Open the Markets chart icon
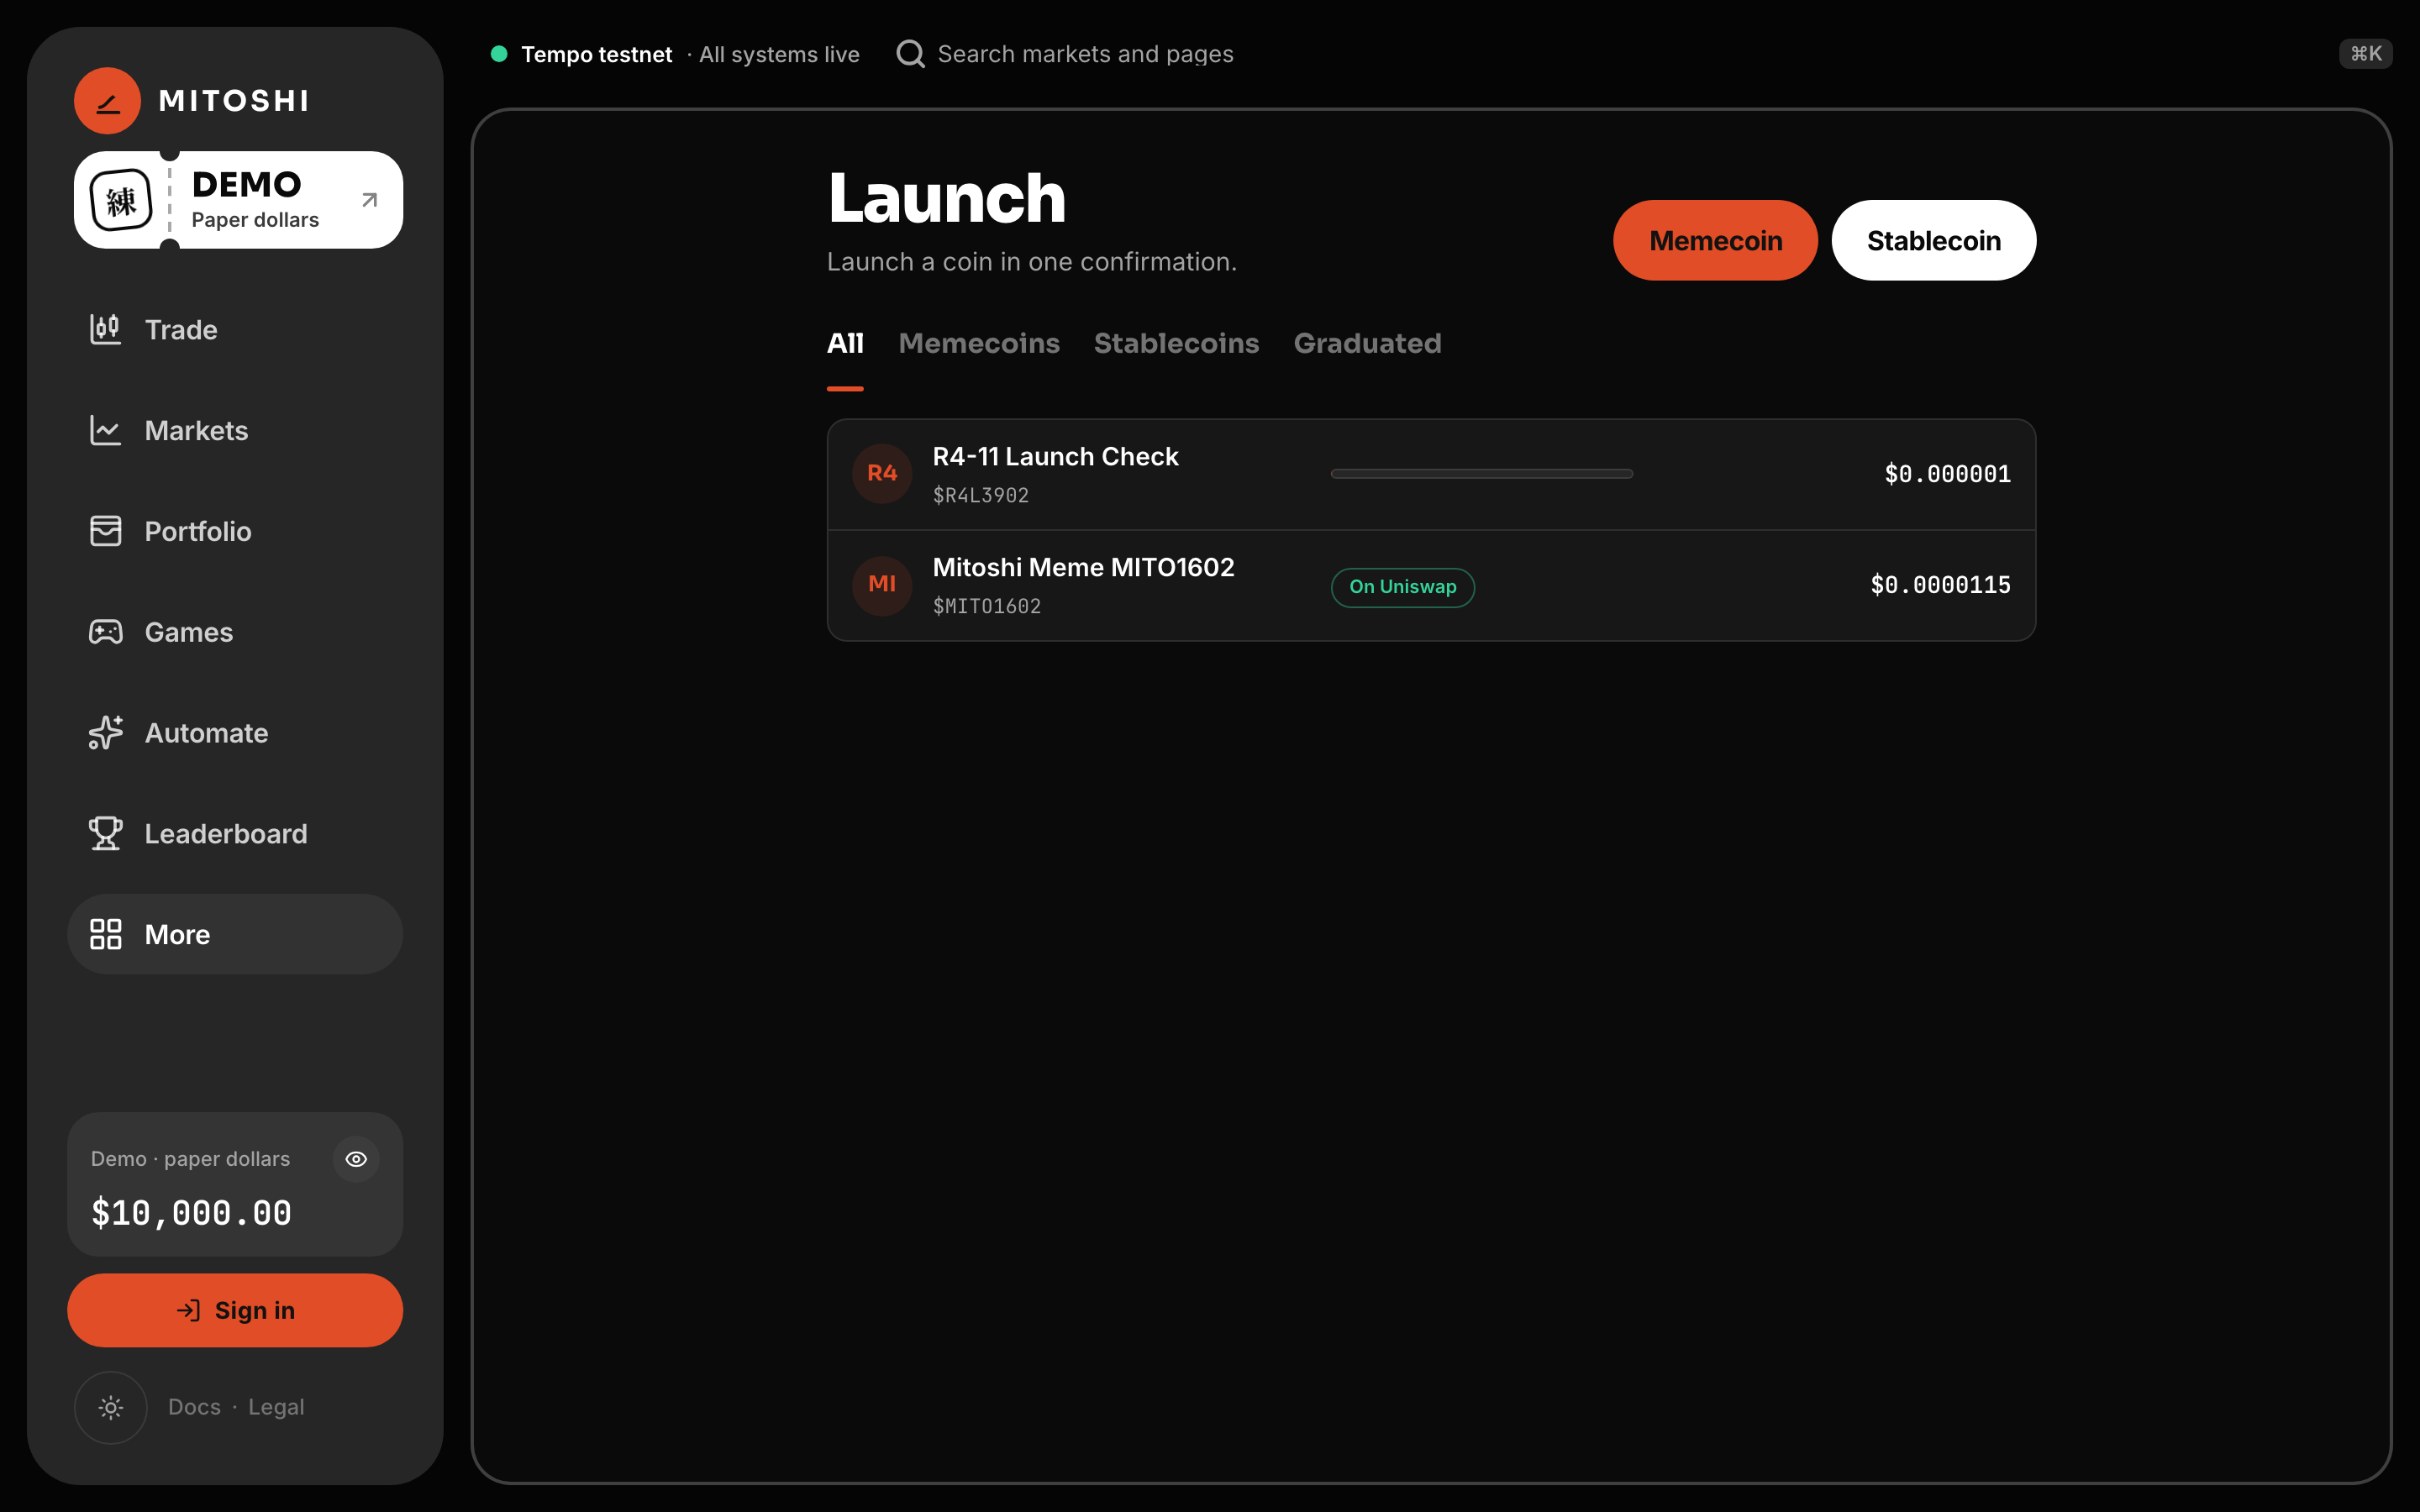The width and height of the screenshot is (2420, 1512). pyautogui.click(x=105, y=430)
